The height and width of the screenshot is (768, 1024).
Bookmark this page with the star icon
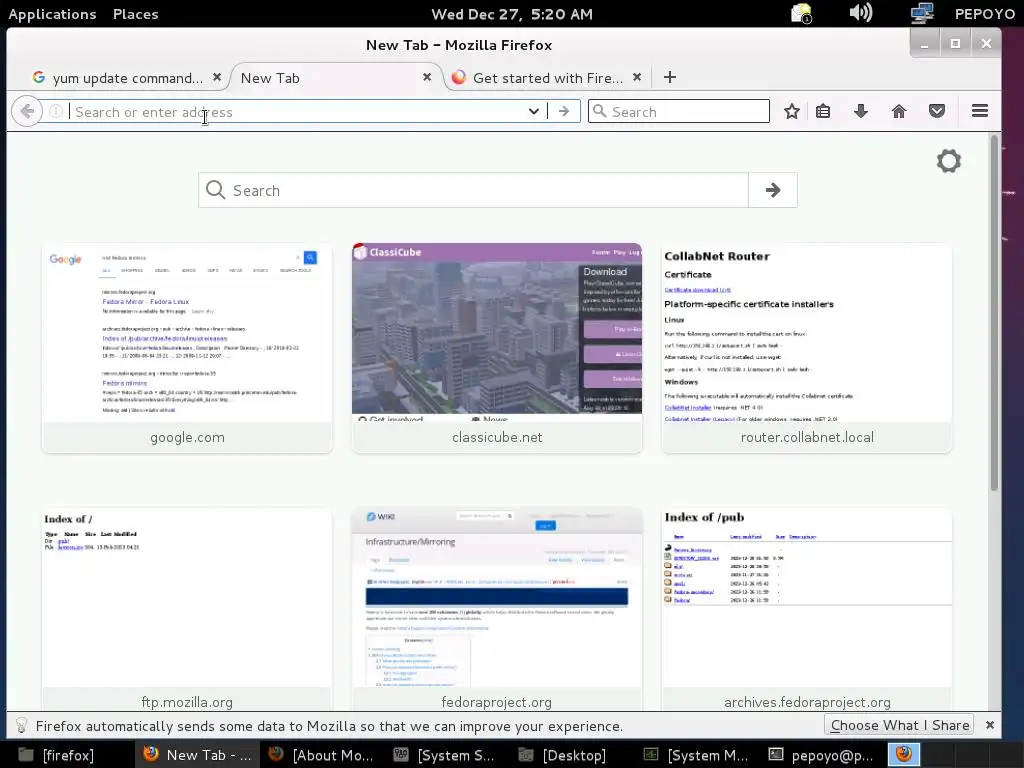coord(792,112)
